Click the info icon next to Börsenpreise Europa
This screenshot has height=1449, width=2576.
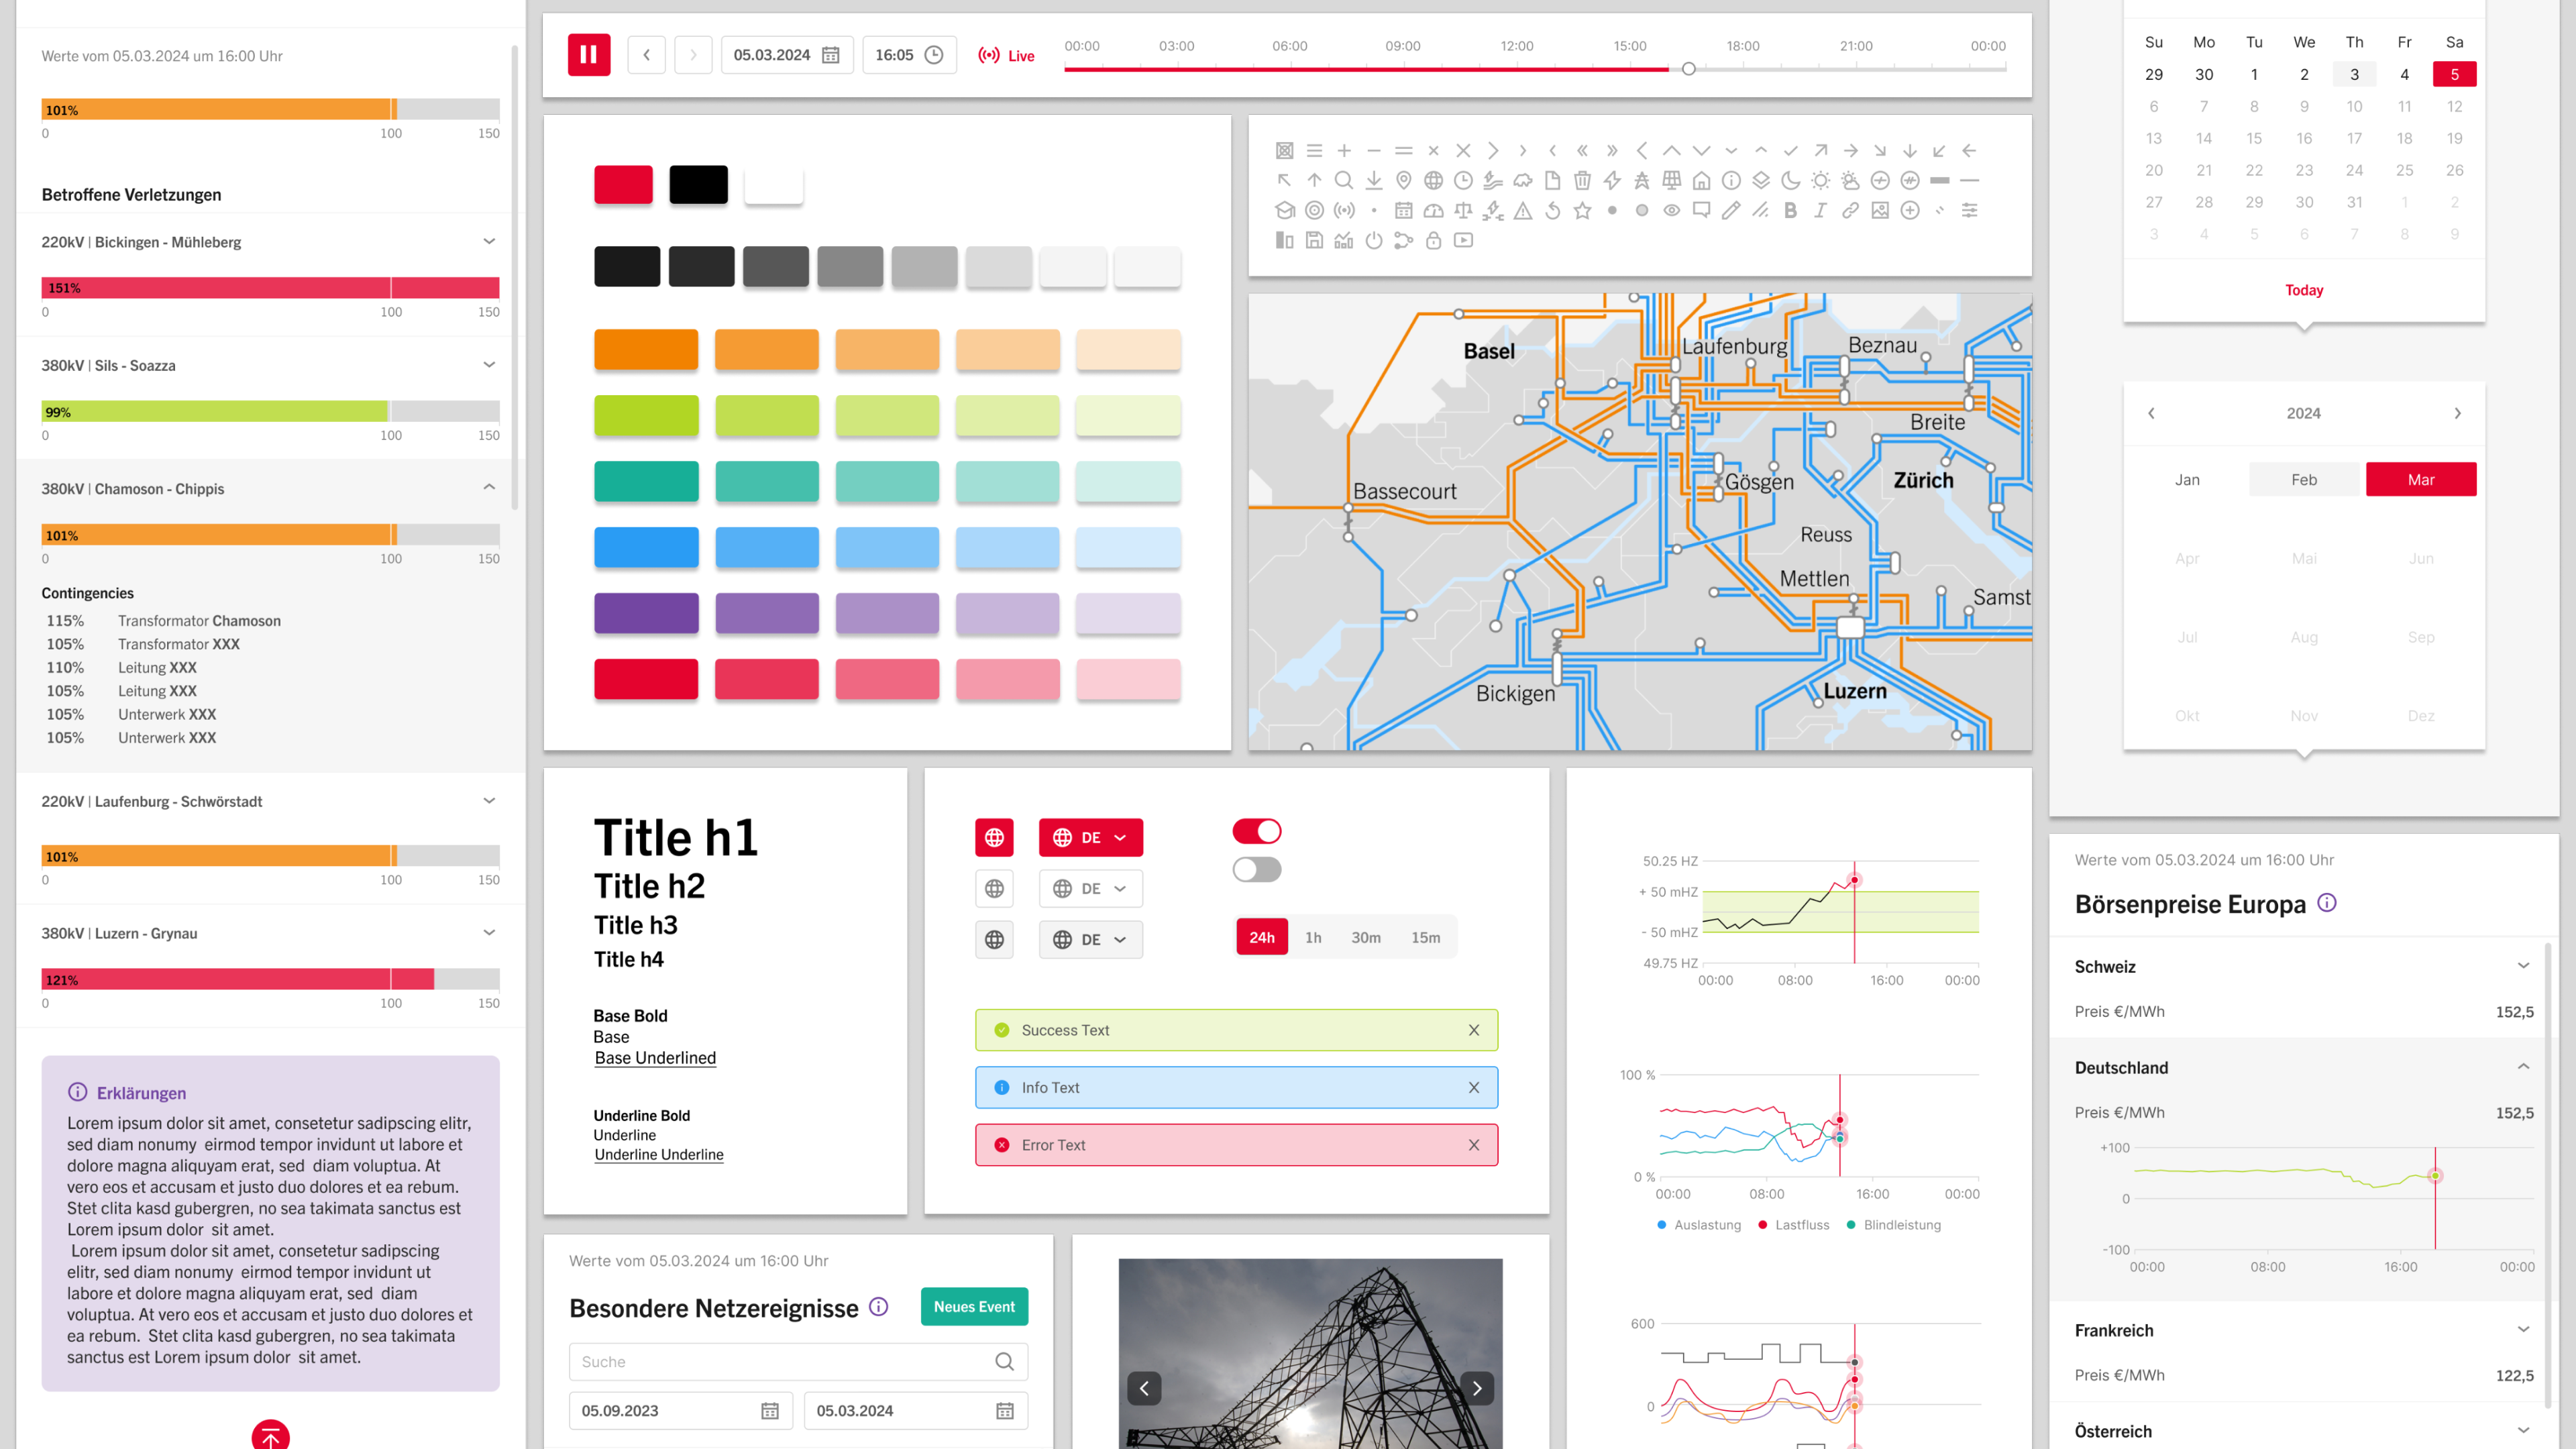[x=2327, y=902]
